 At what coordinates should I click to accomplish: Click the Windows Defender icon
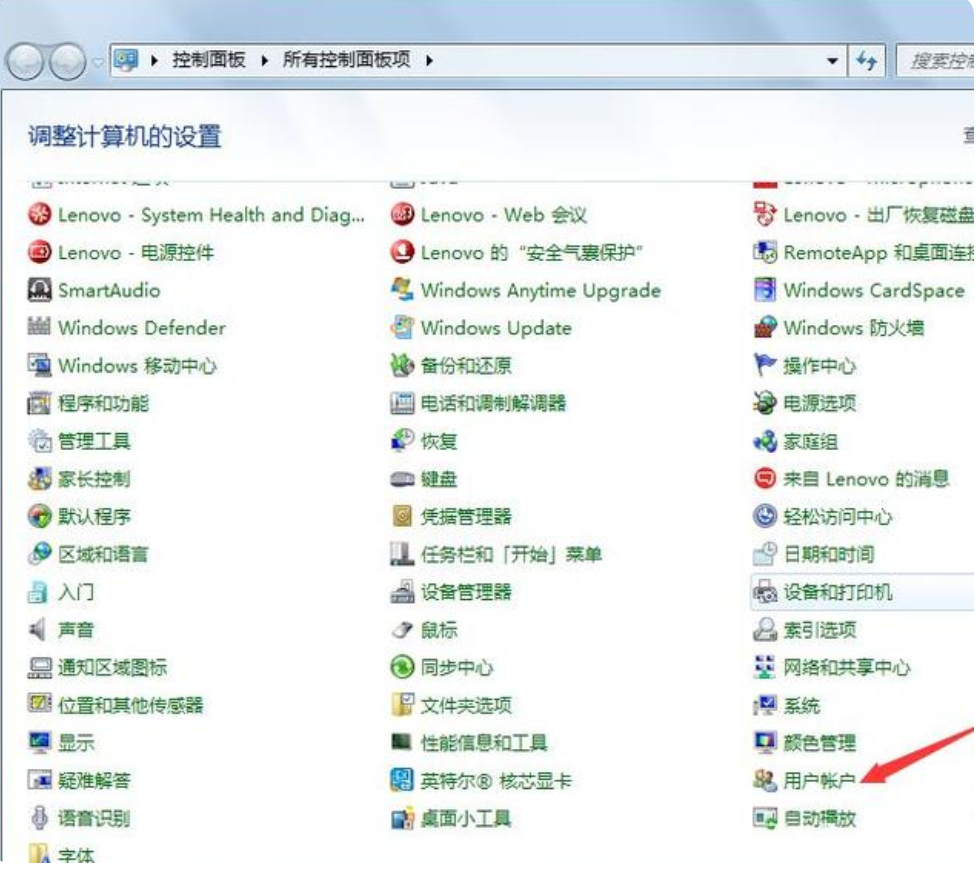click(x=40, y=328)
